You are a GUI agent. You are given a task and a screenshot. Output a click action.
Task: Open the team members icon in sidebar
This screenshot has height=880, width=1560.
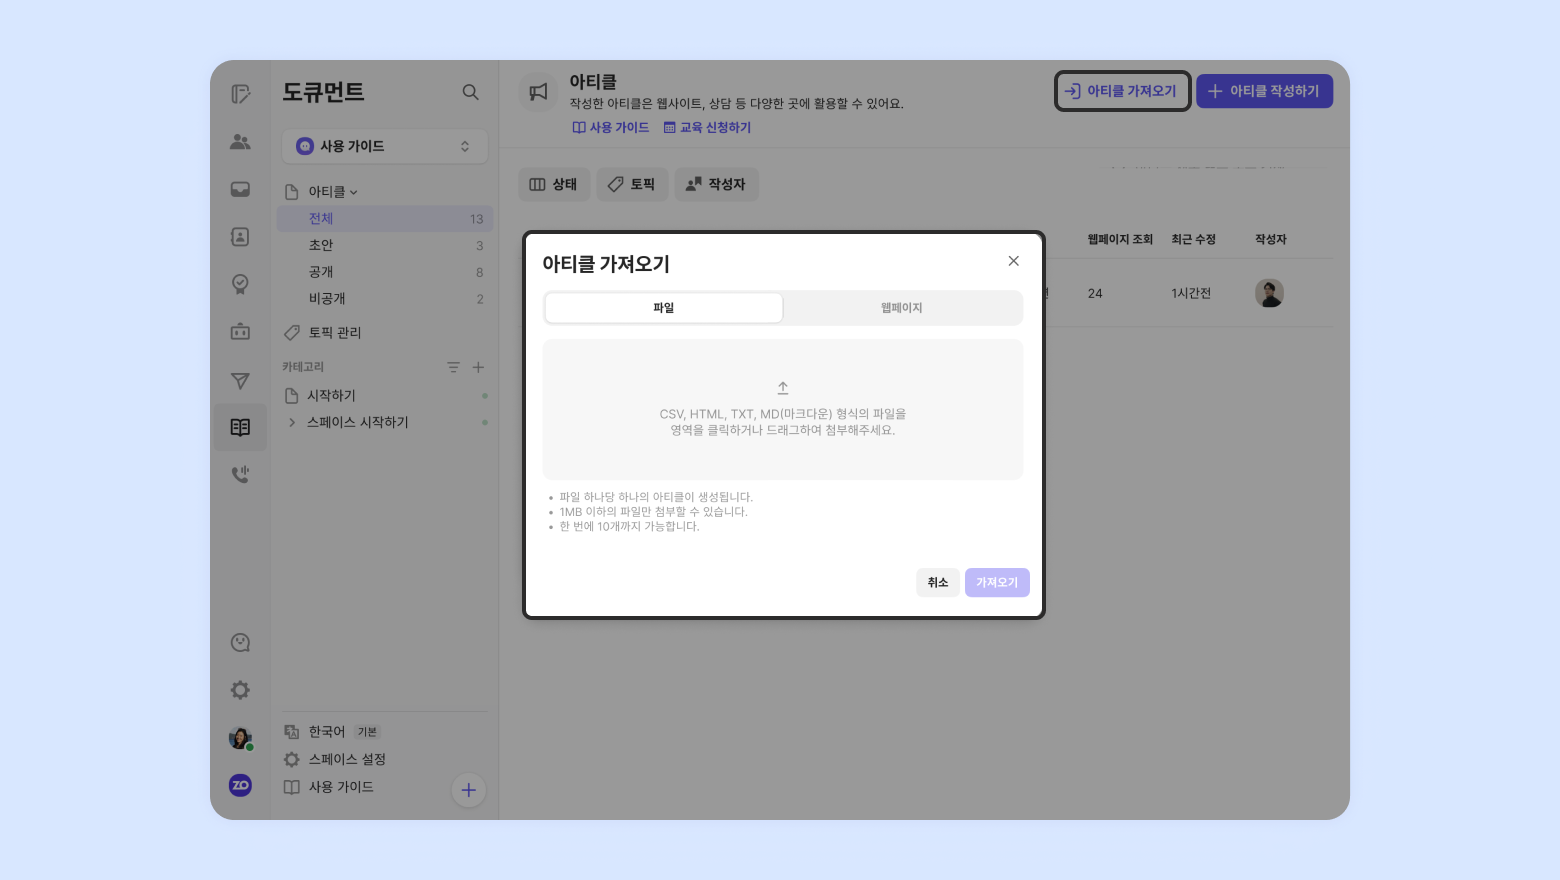tap(240, 142)
